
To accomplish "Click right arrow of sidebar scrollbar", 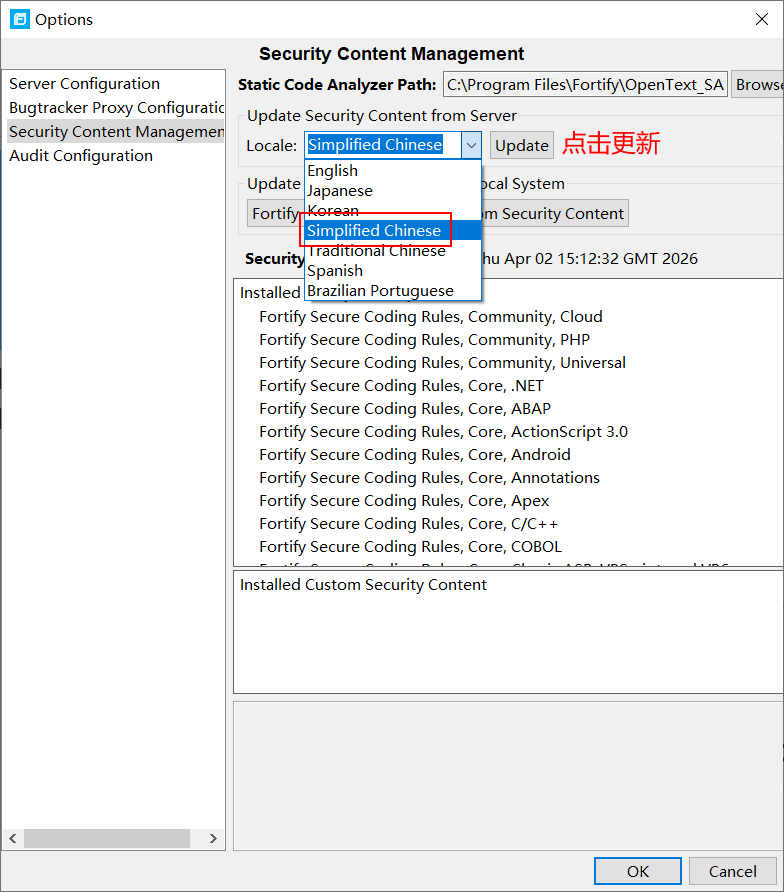I will (x=213, y=839).
